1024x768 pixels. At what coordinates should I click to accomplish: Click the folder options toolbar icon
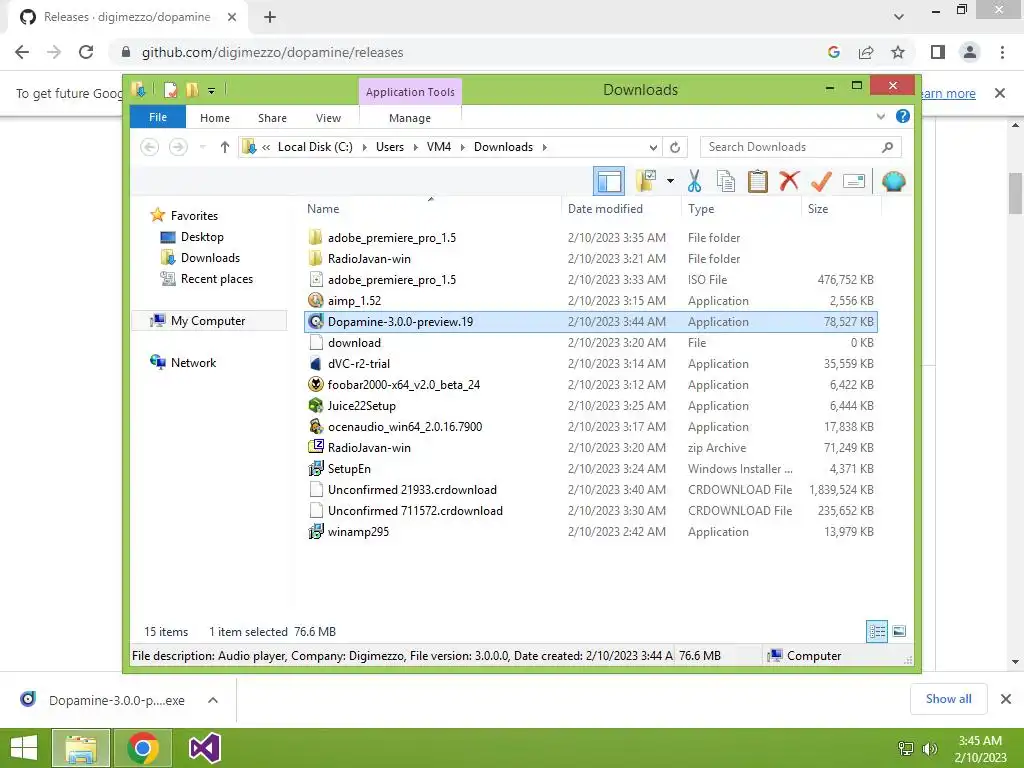tap(647, 181)
